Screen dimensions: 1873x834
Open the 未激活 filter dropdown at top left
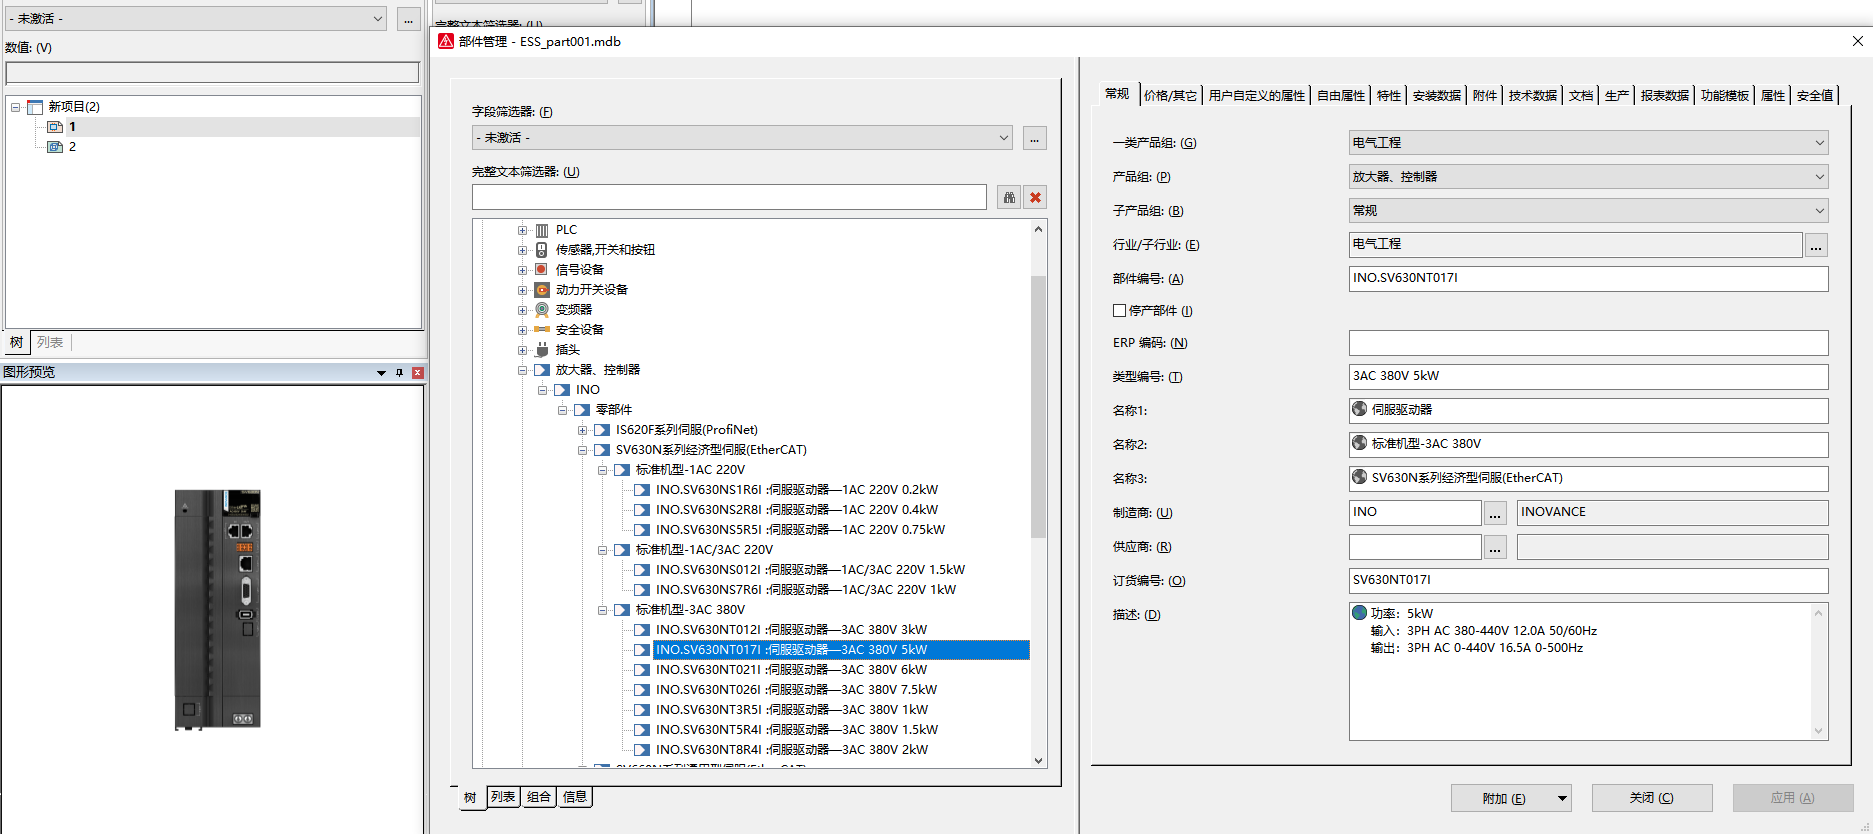pos(377,19)
